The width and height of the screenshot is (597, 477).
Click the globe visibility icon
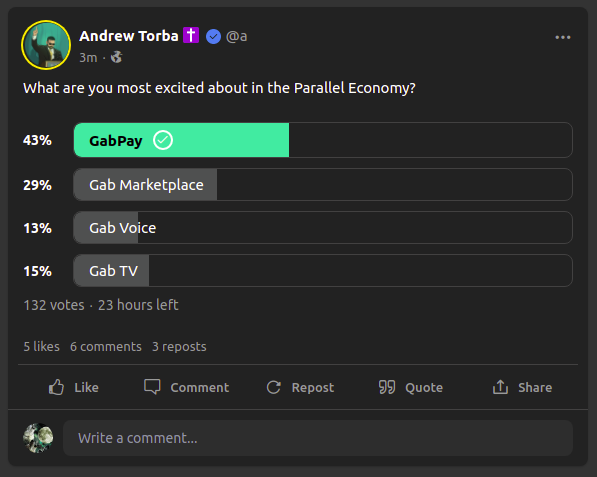[117, 57]
